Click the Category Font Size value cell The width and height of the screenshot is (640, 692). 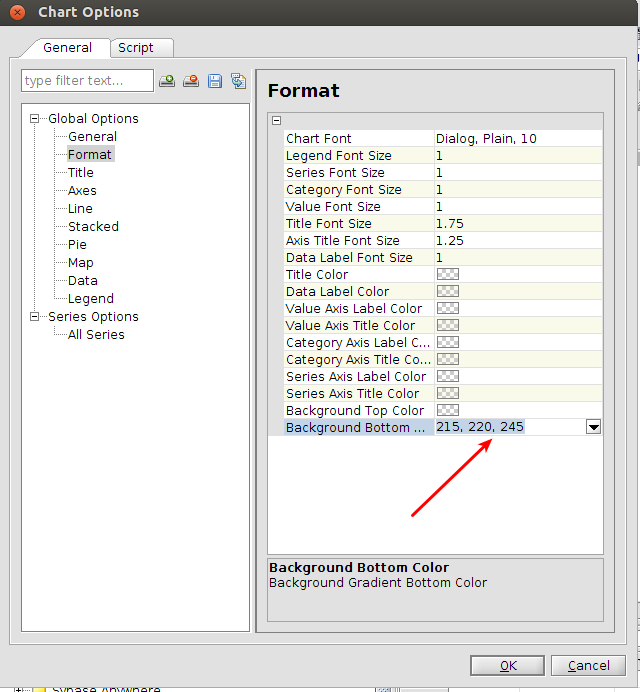pyautogui.click(x=518, y=189)
